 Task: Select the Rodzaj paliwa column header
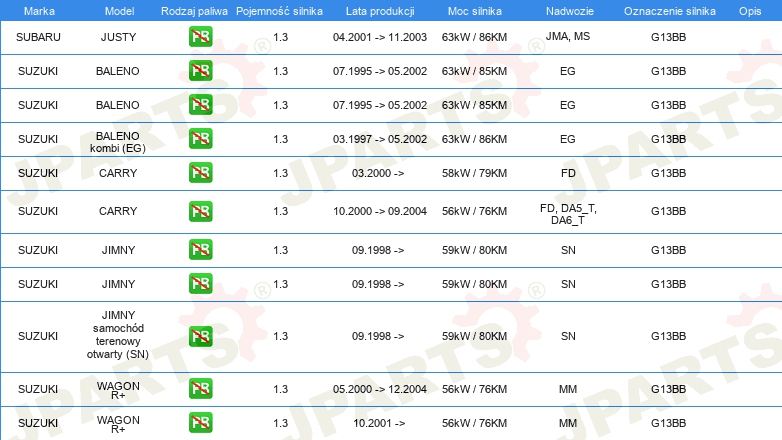click(x=194, y=11)
